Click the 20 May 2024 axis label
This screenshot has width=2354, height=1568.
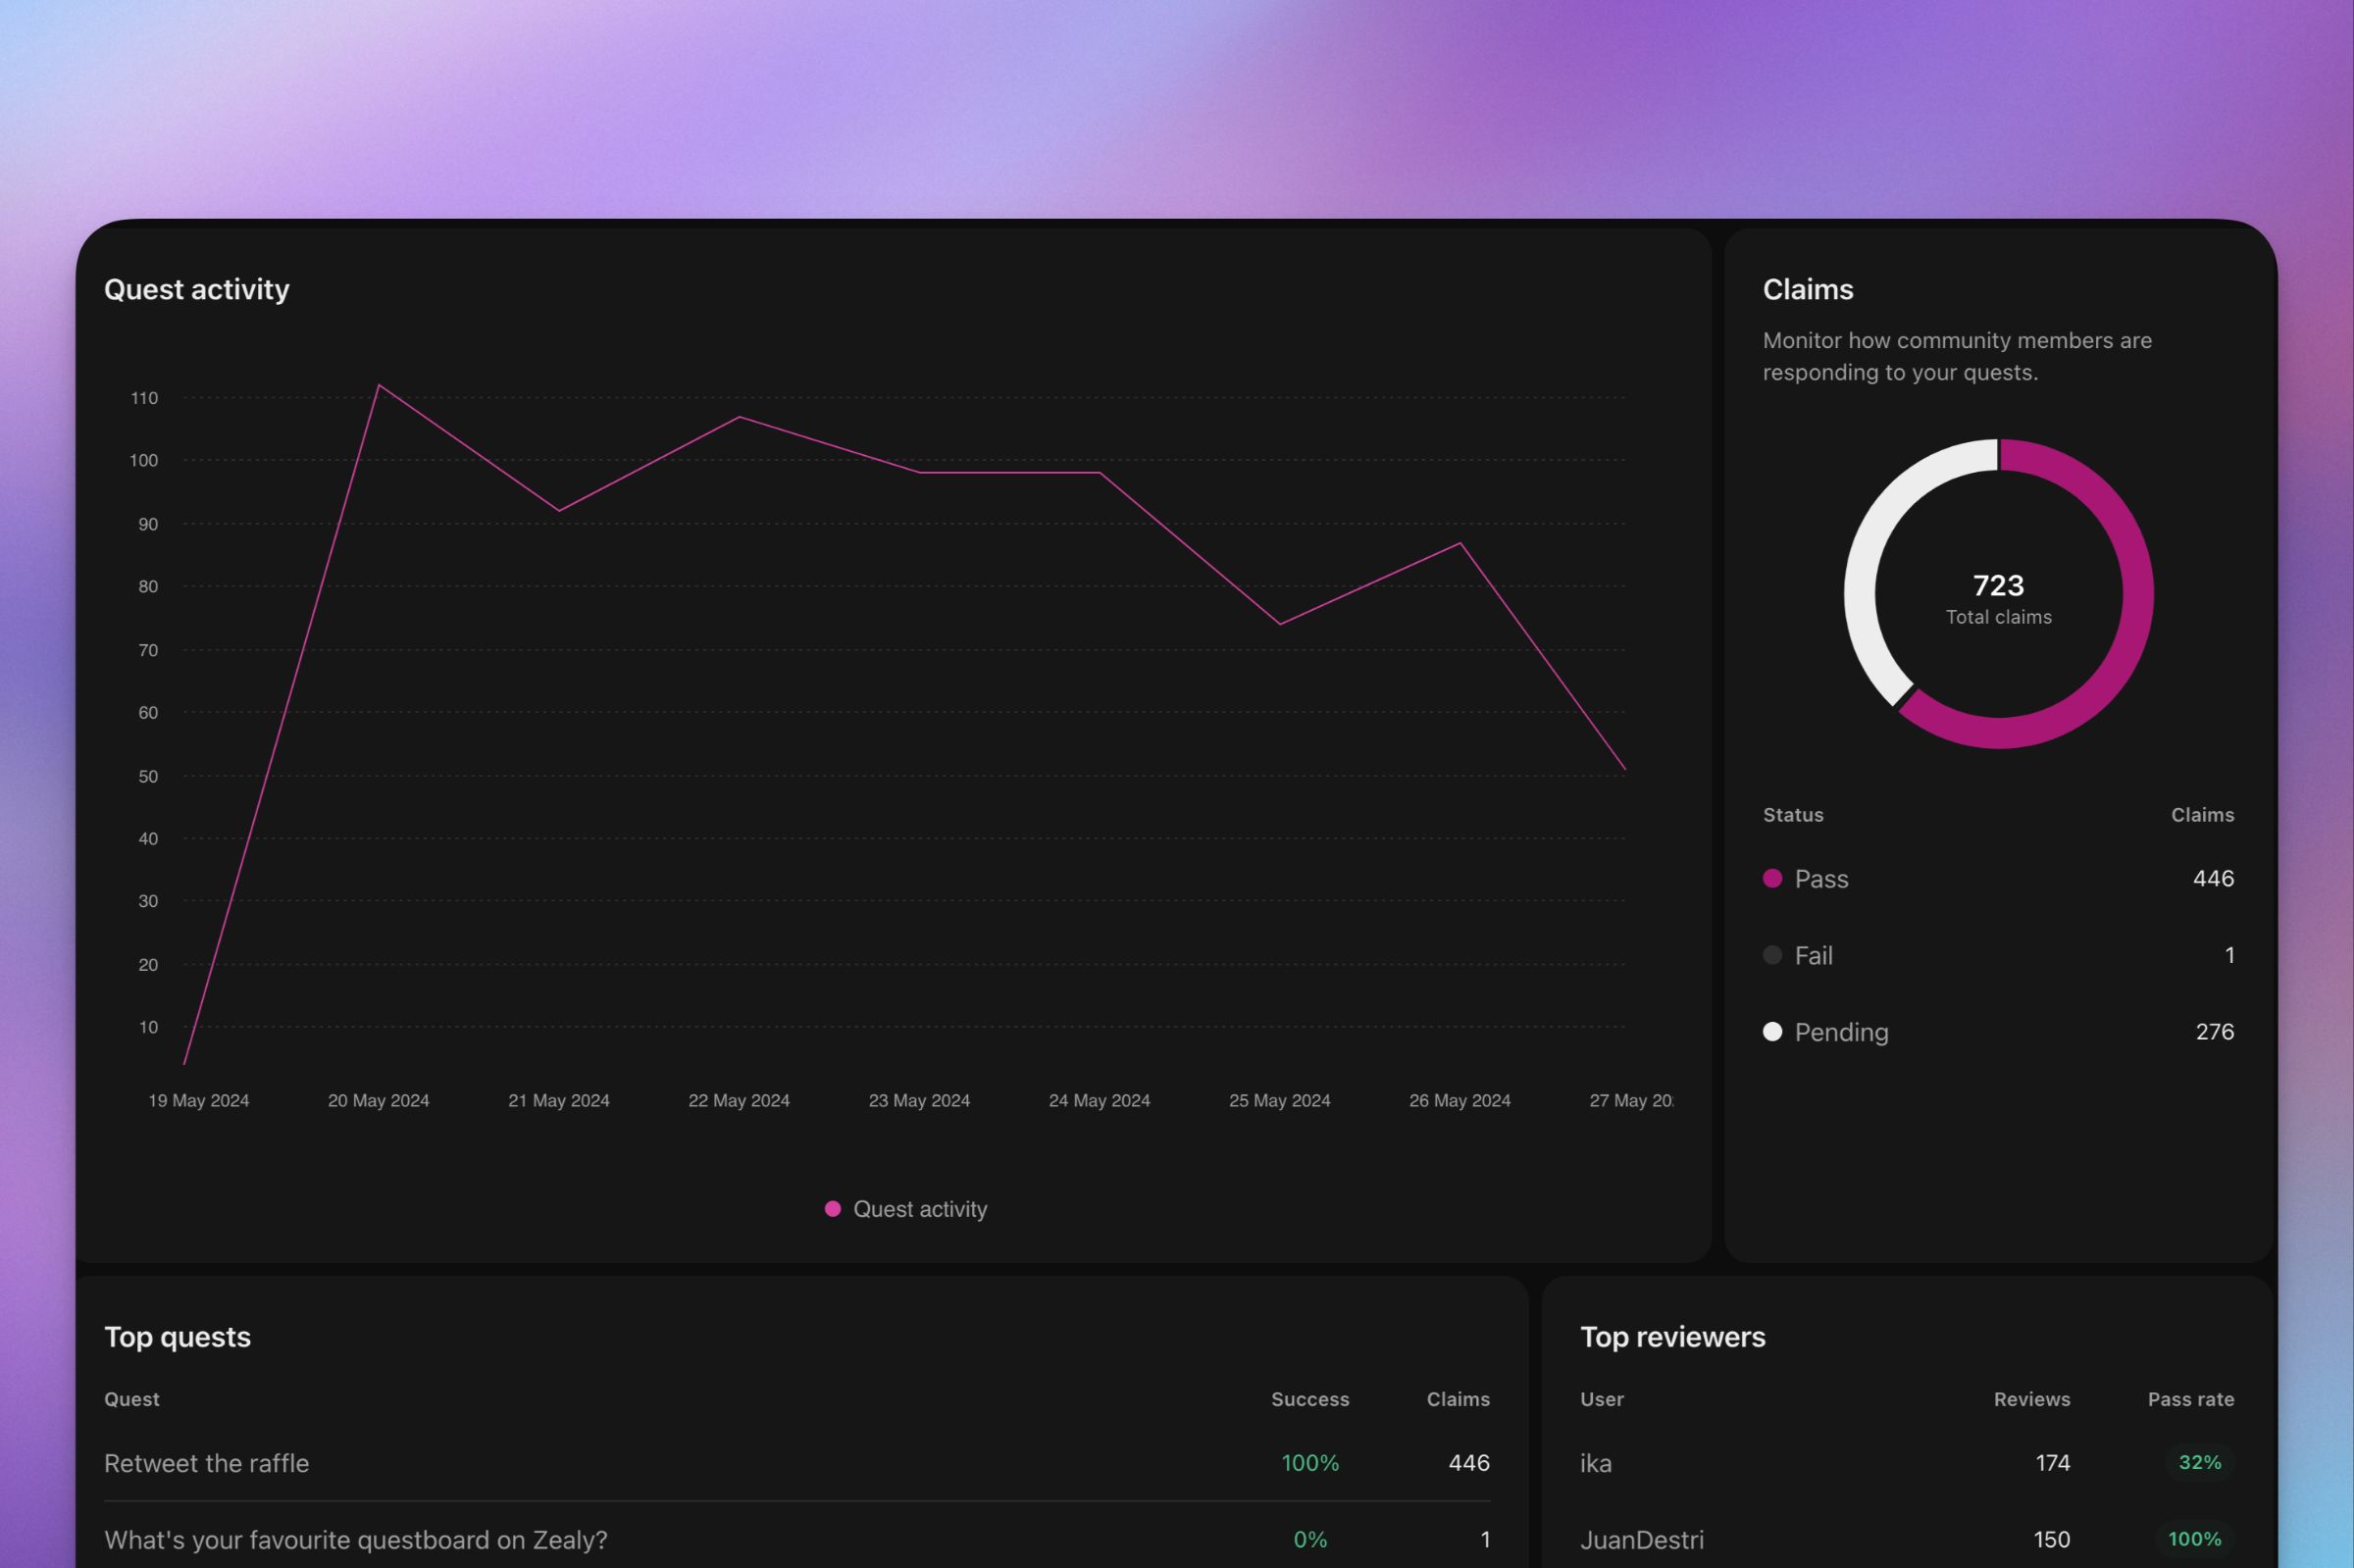(x=379, y=1100)
